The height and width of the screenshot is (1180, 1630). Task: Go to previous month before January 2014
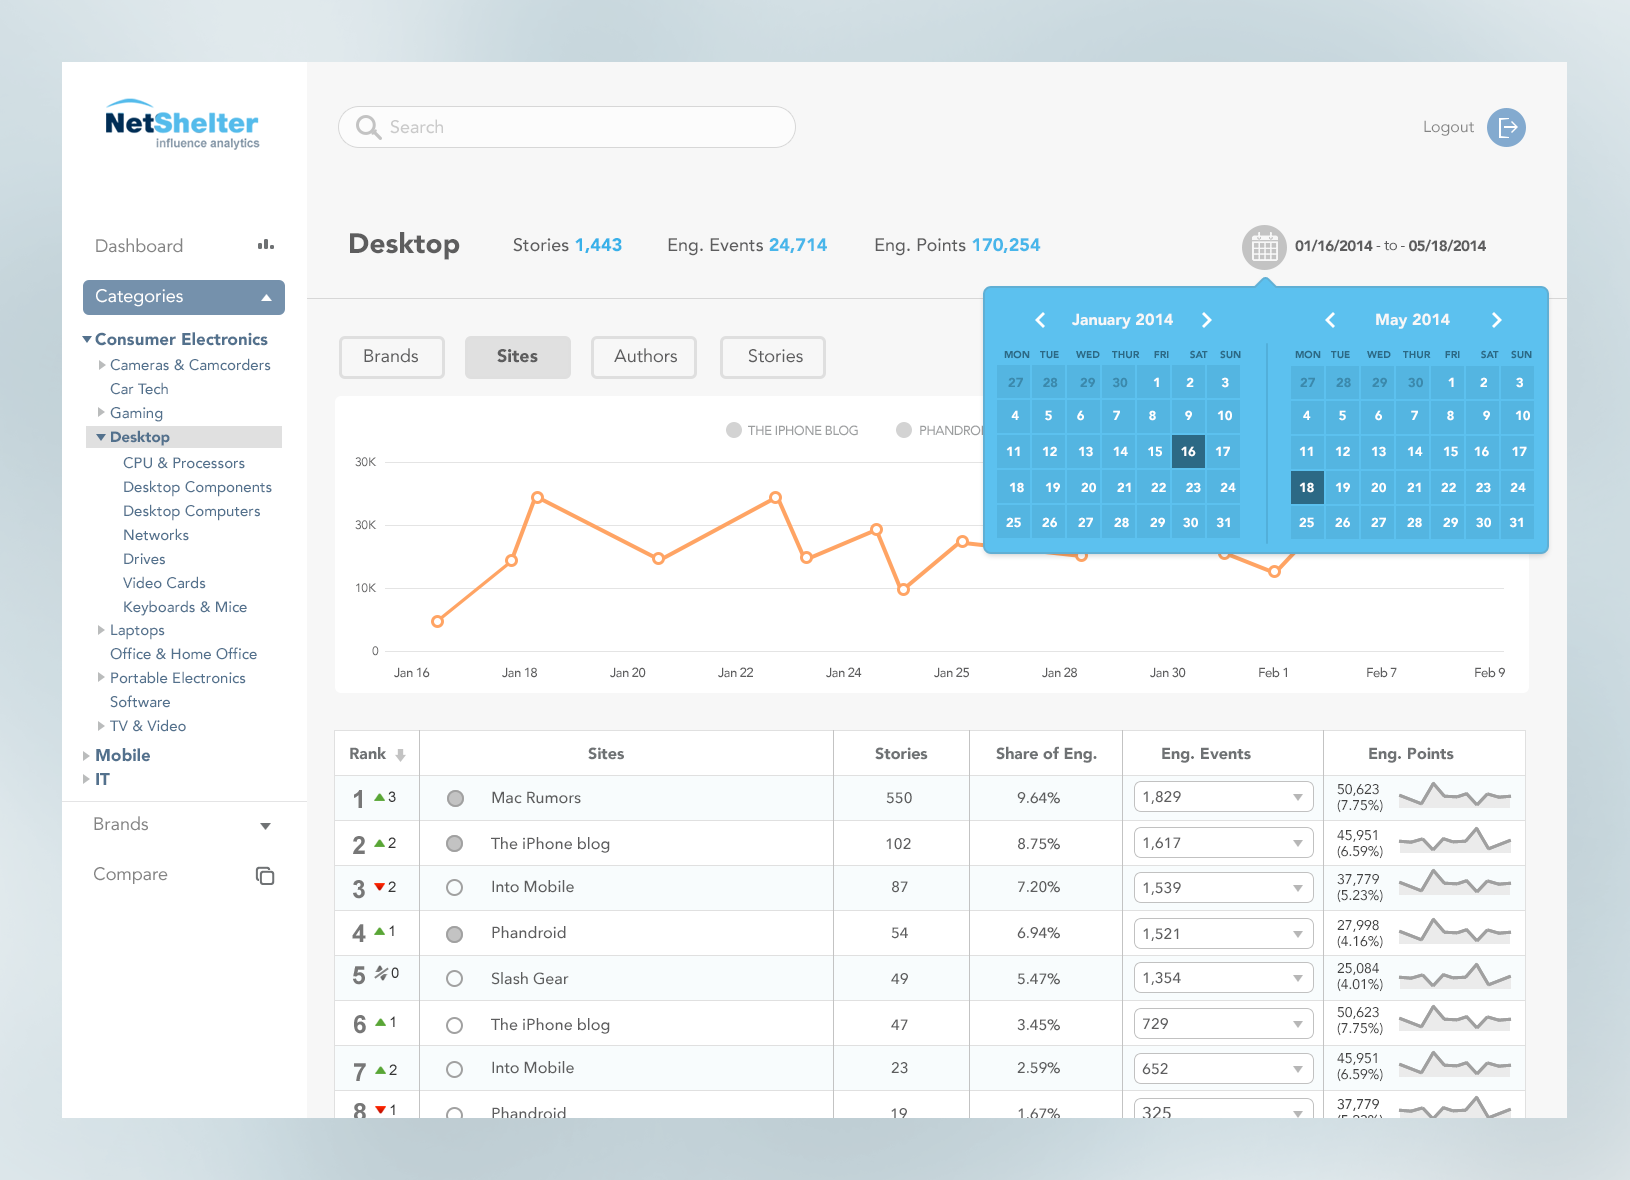coord(1040,320)
